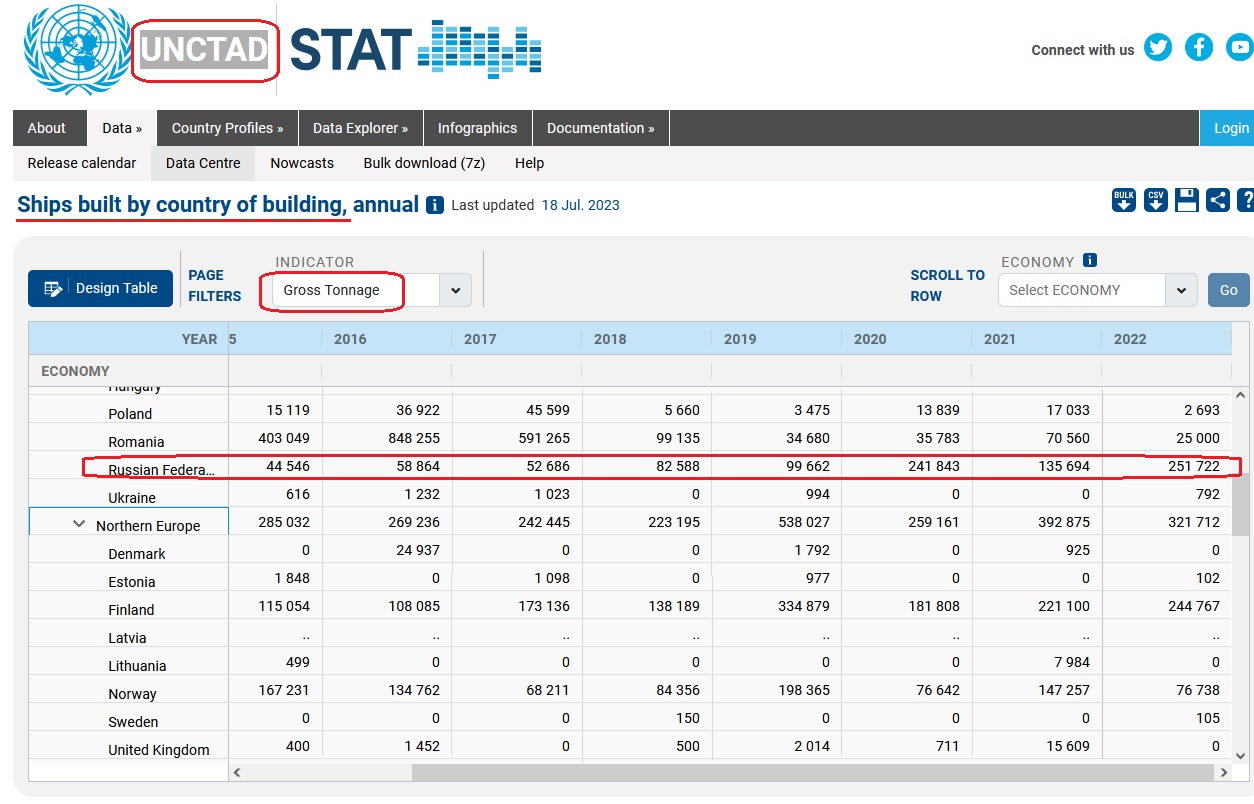Click the Go button
The image size is (1254, 804).
[1229, 290]
